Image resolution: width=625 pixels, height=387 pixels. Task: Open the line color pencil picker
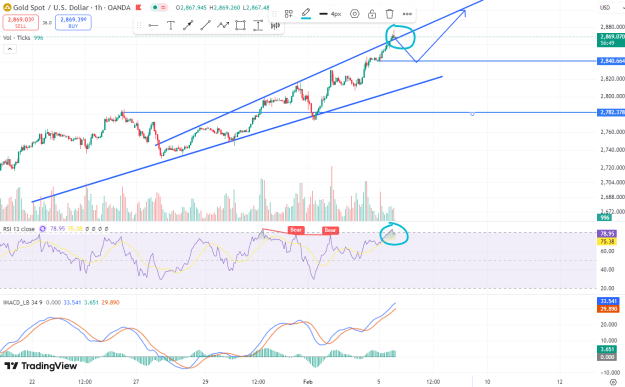pyautogui.click(x=306, y=14)
